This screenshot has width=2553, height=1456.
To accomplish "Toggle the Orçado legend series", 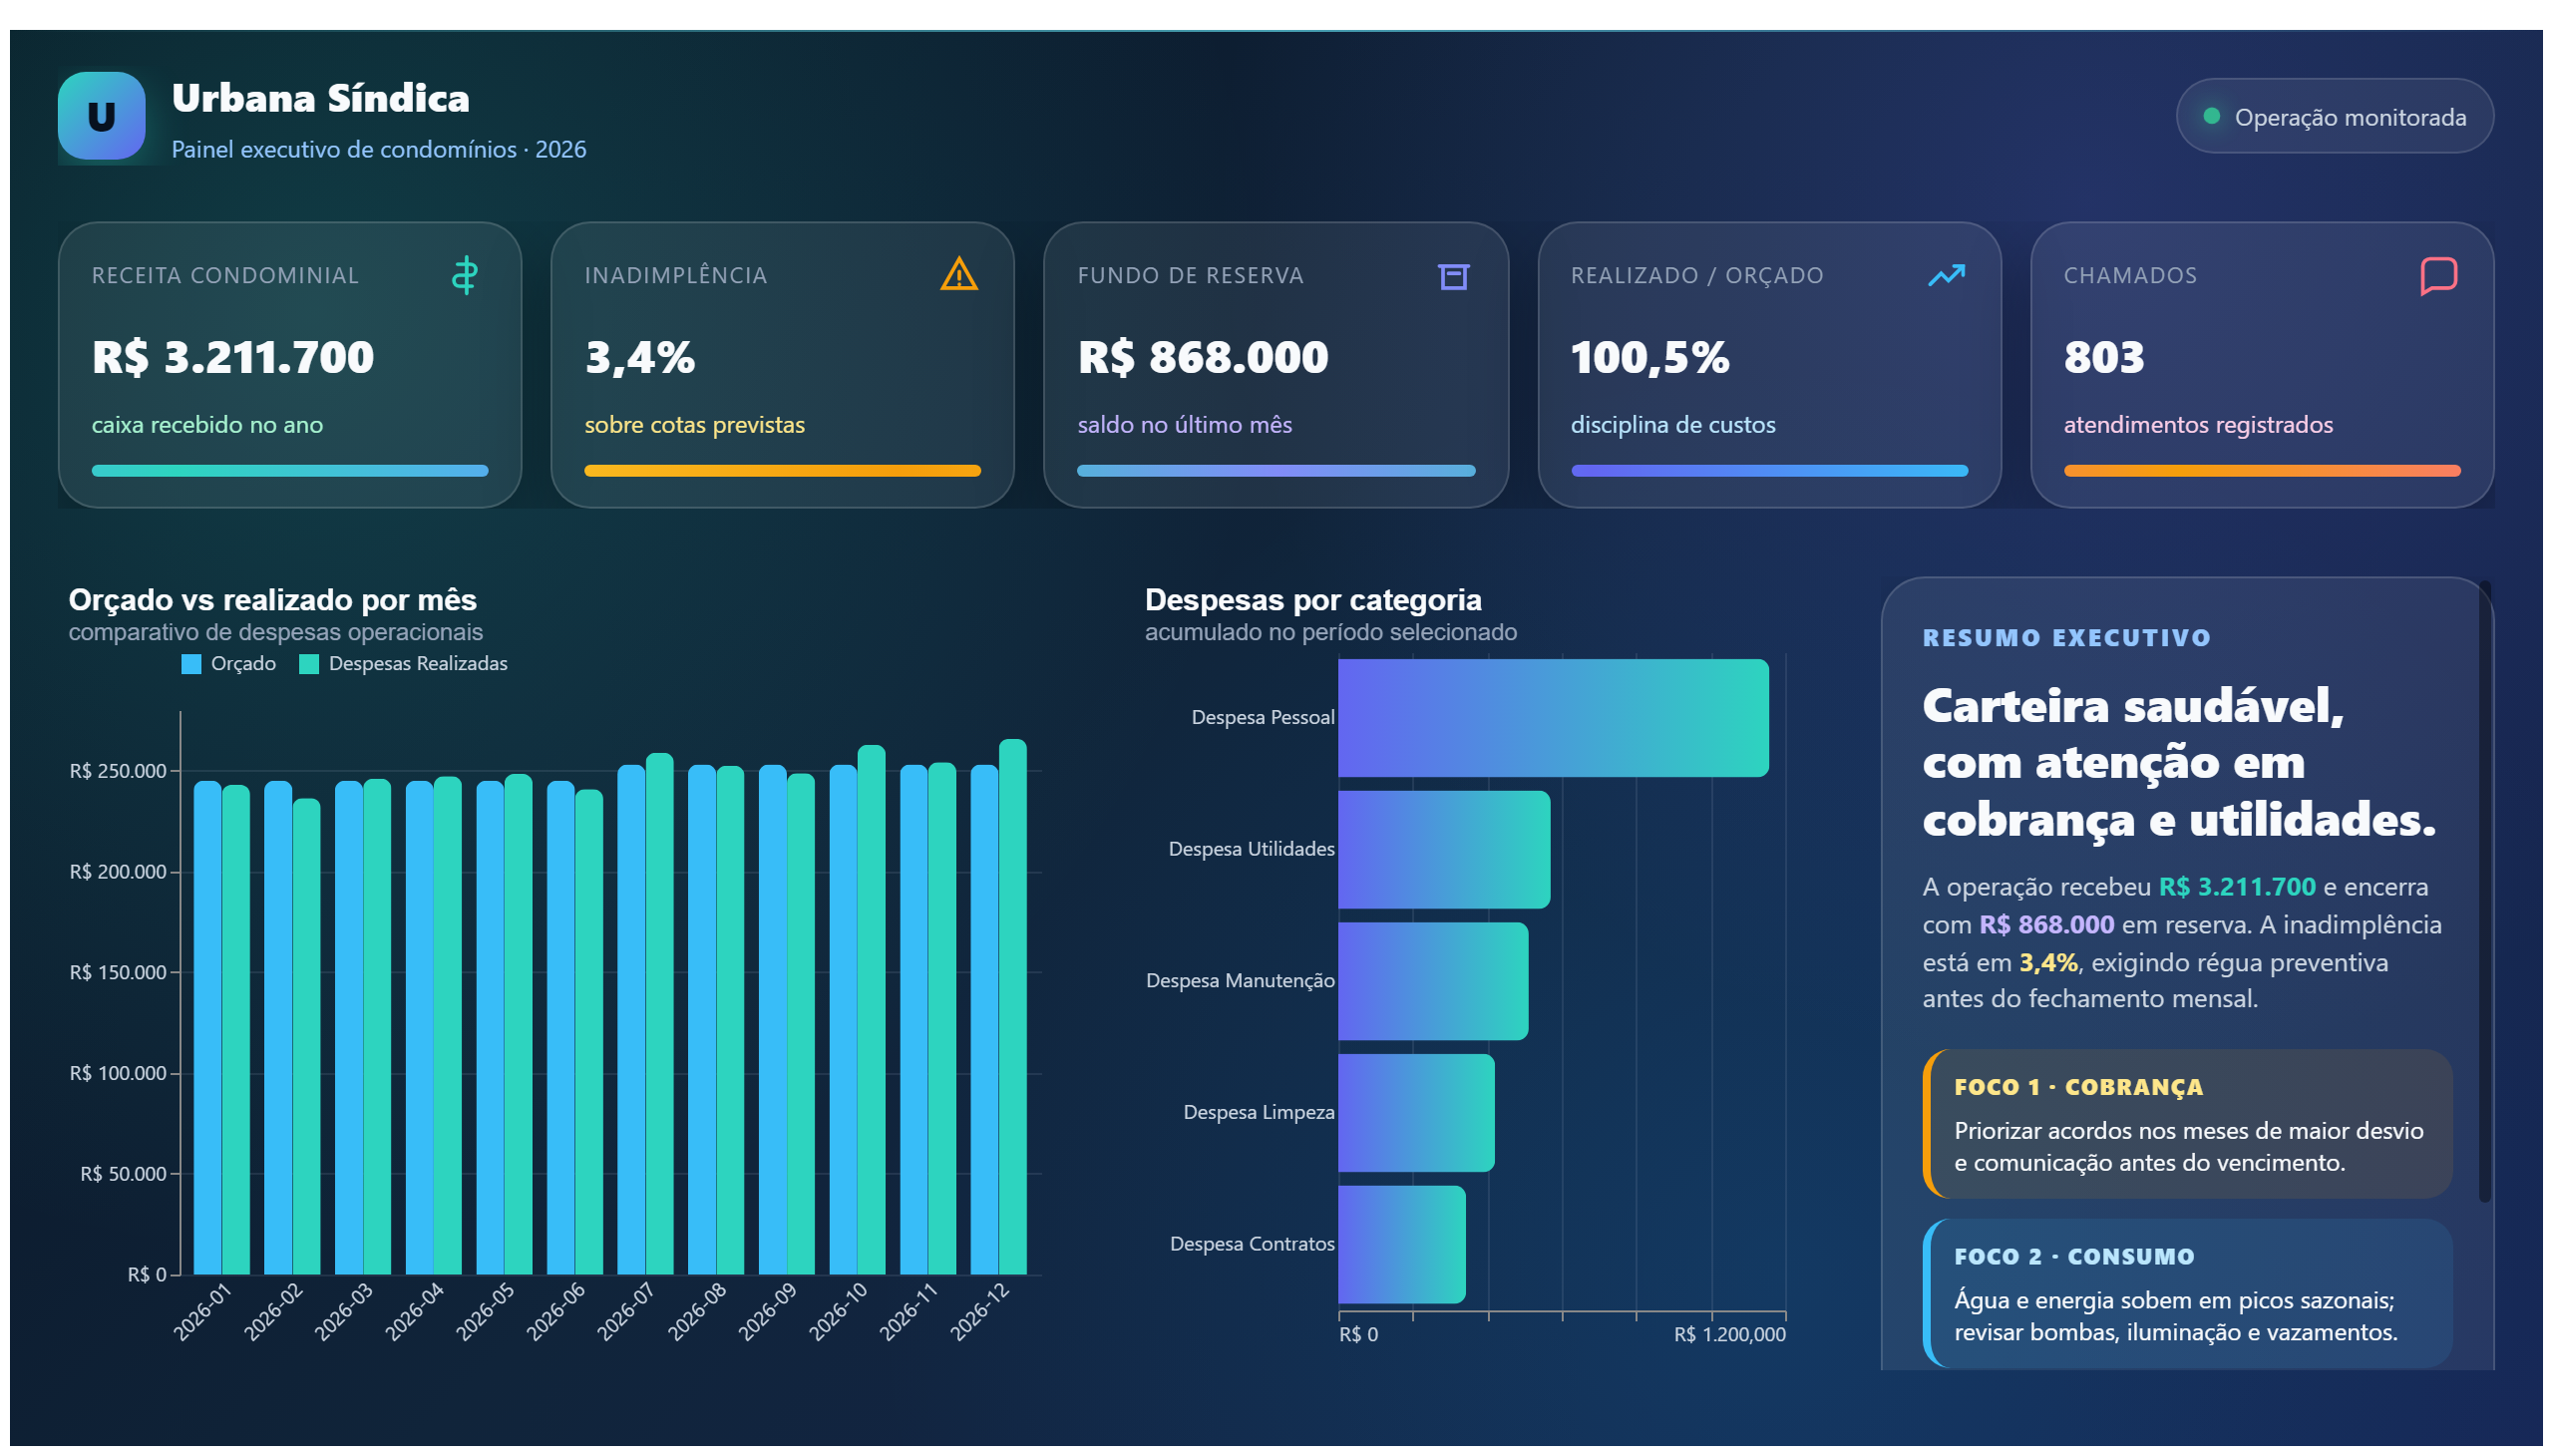I will (x=229, y=663).
